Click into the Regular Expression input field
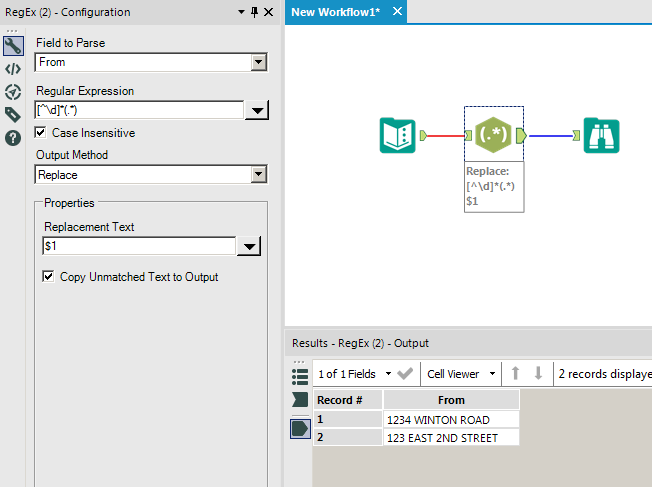The height and width of the screenshot is (487, 652). (138, 110)
